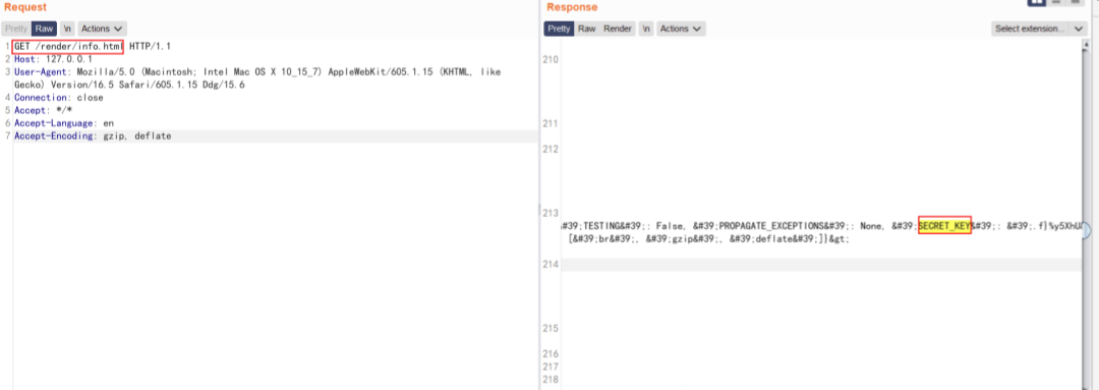Viewport: 1099px width, 390px height.
Task: Open the Response Actions dropdown
Action: point(681,29)
